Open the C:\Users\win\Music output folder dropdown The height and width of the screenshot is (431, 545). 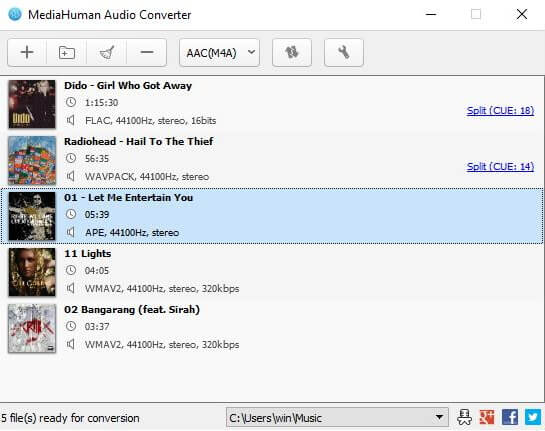click(337, 417)
